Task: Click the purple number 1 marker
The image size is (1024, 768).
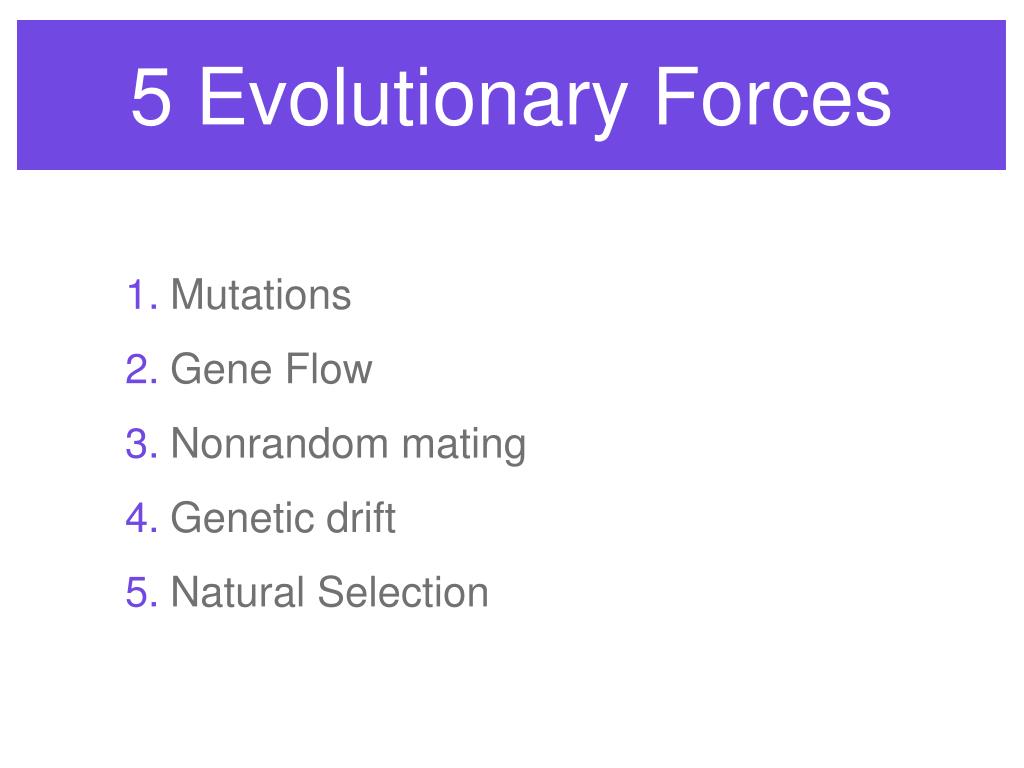Action: pos(142,295)
